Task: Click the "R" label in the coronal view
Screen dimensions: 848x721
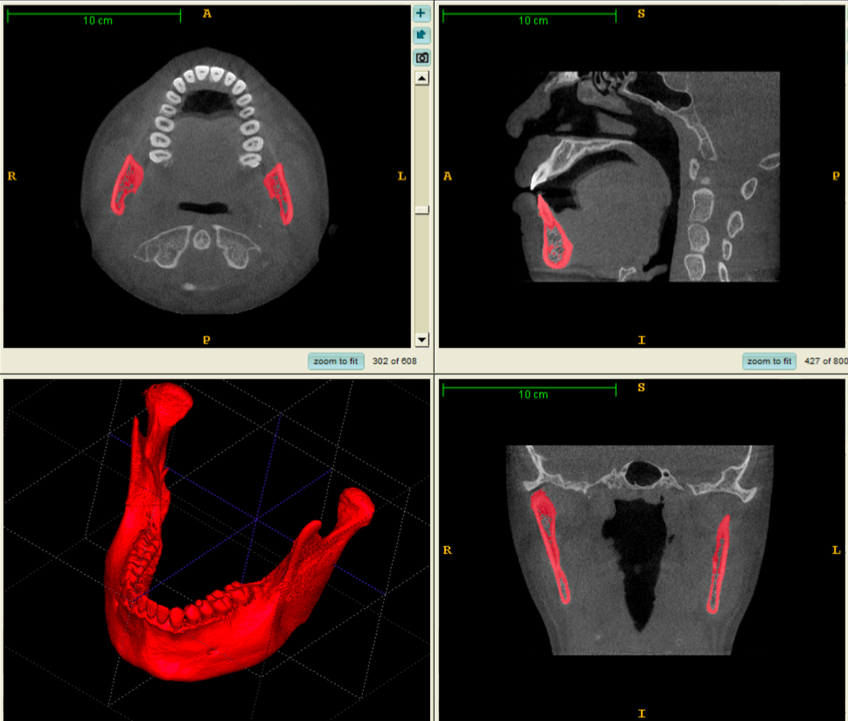Action: tap(447, 550)
